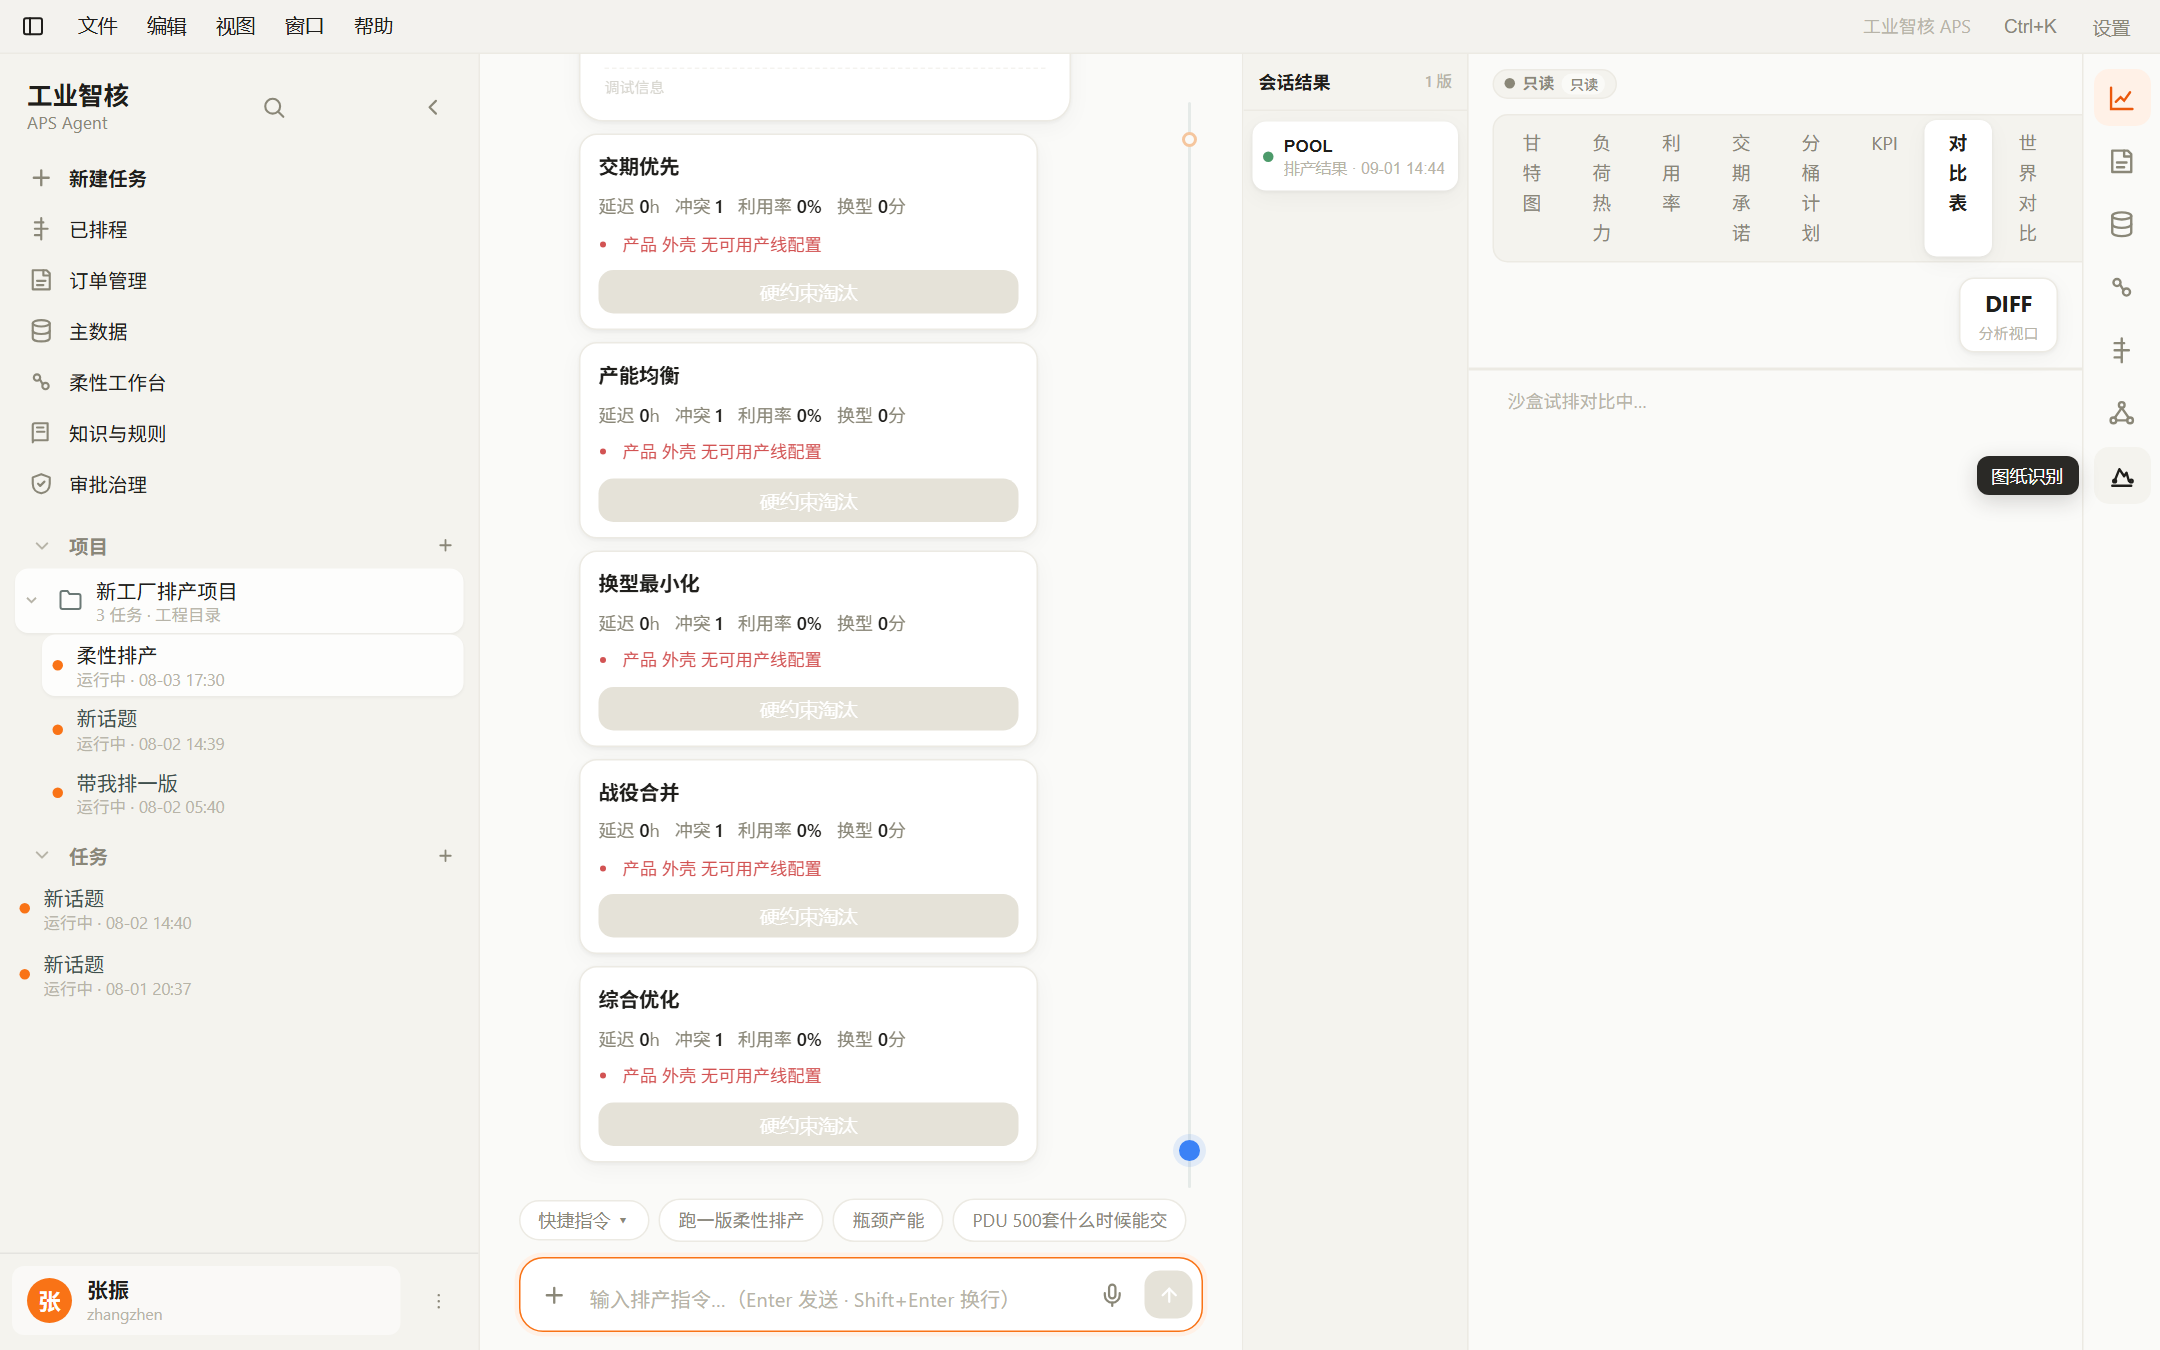Click the sidebar search magnifier icon
The height and width of the screenshot is (1350, 2160).
tap(274, 107)
